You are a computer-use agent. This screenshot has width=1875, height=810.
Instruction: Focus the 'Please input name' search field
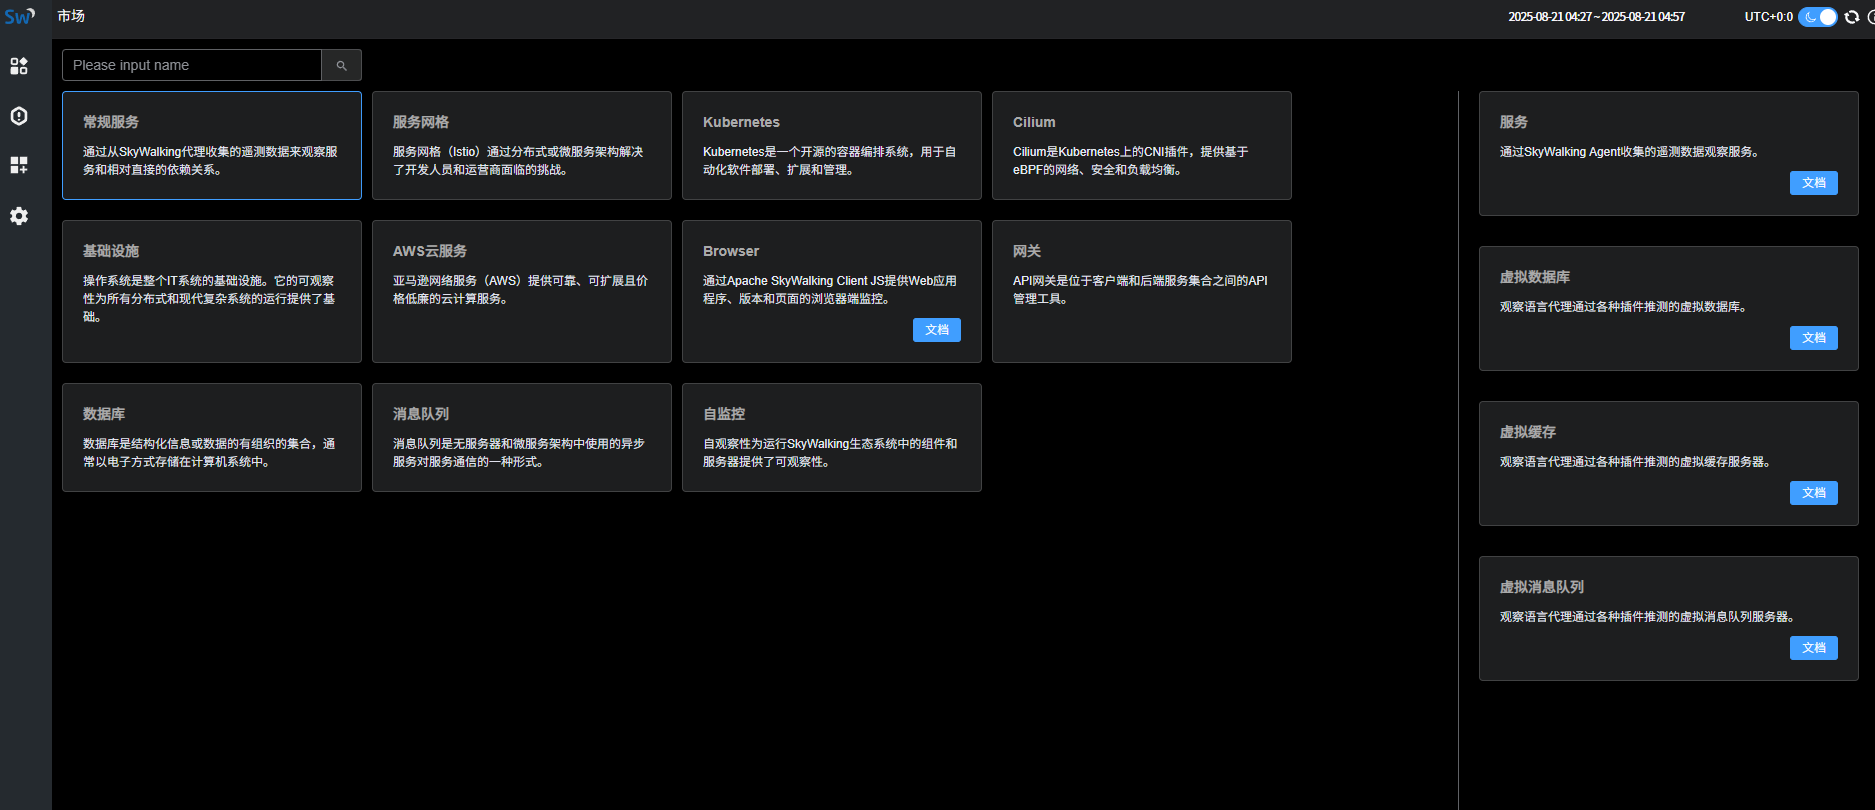tap(192, 65)
